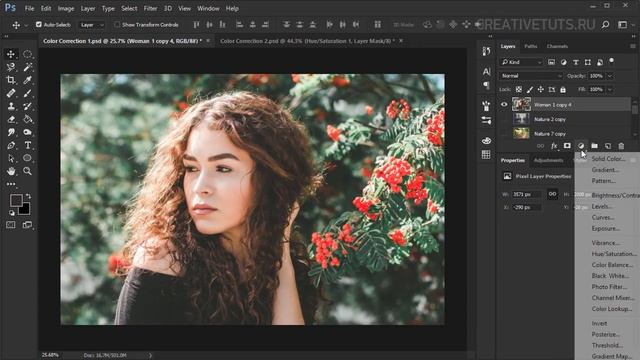
Task: Select the Horizontal Type tool
Action: pyautogui.click(x=27, y=145)
